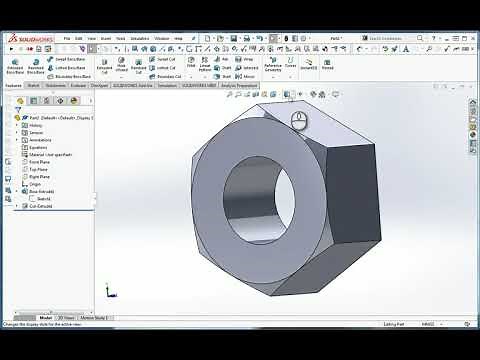Choose the Boundary Cut feature
Screen dimensions: 480x360
click(165, 76)
